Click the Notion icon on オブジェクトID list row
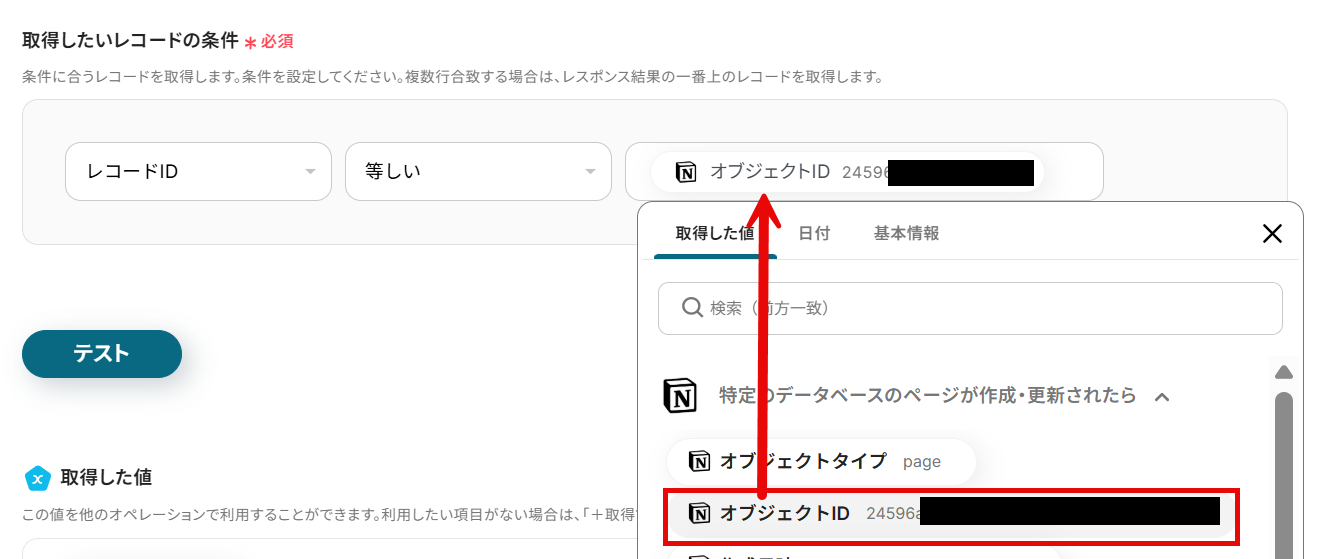Image resolution: width=1336 pixels, height=559 pixels. click(700, 514)
